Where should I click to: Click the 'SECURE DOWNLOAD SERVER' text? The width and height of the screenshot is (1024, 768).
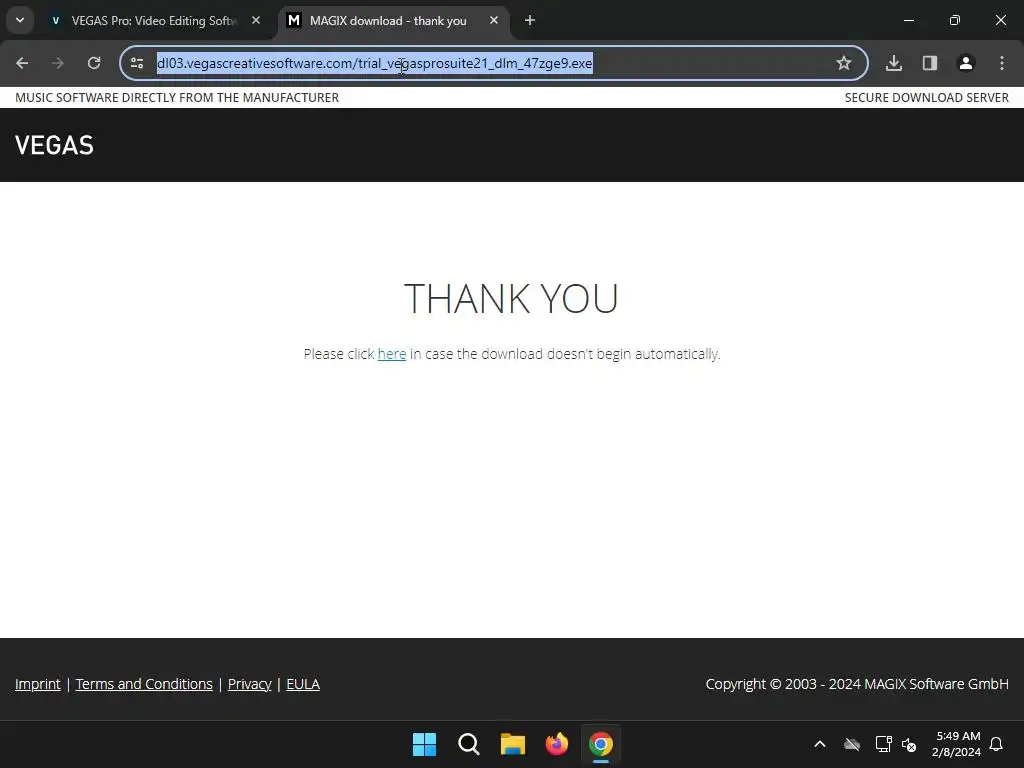click(927, 97)
